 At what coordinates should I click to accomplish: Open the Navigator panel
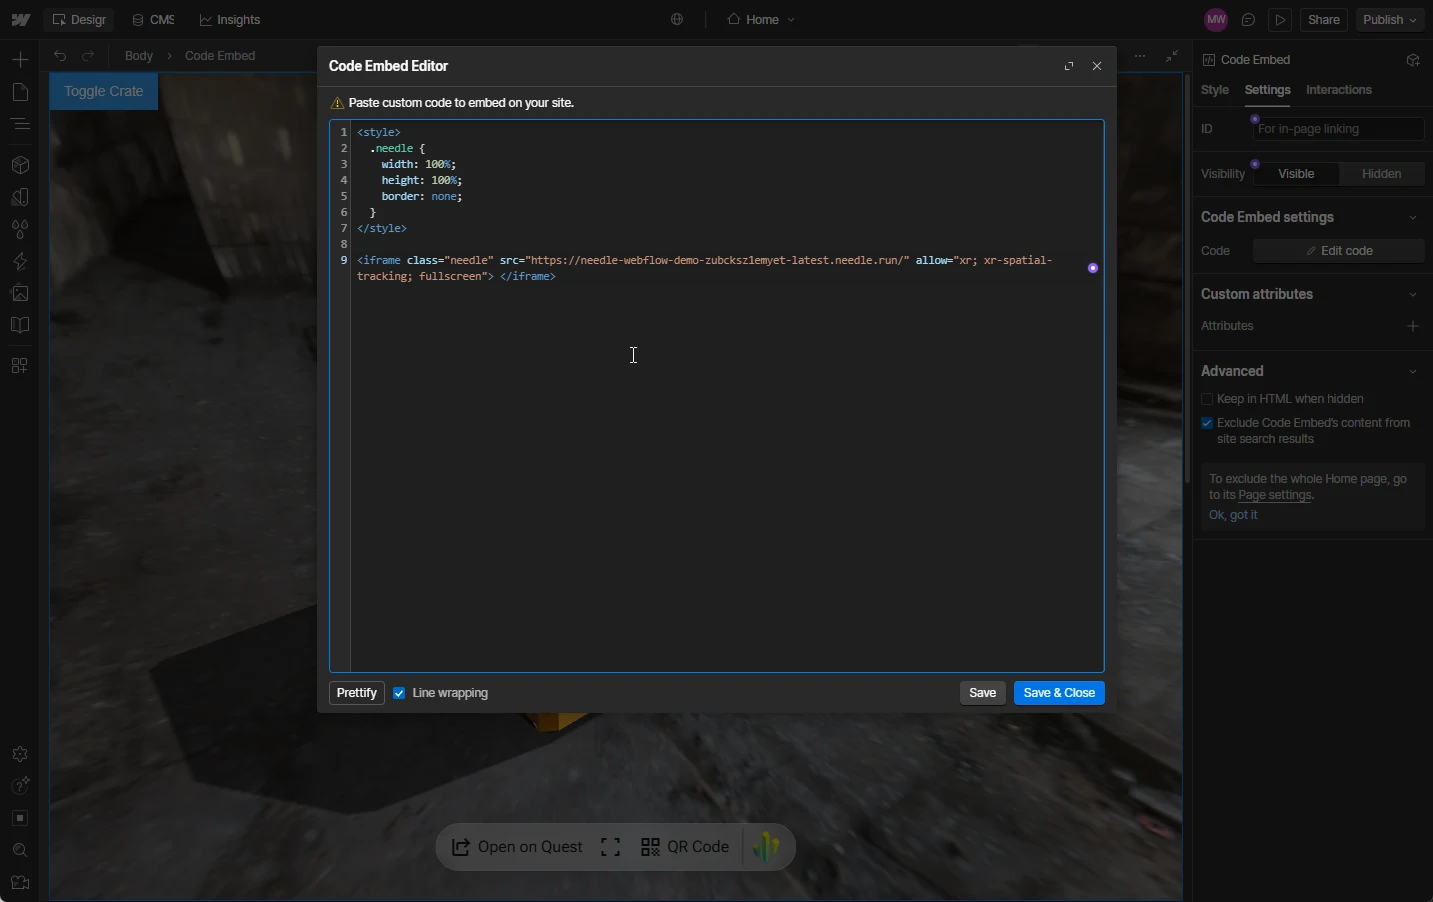pyautogui.click(x=20, y=124)
